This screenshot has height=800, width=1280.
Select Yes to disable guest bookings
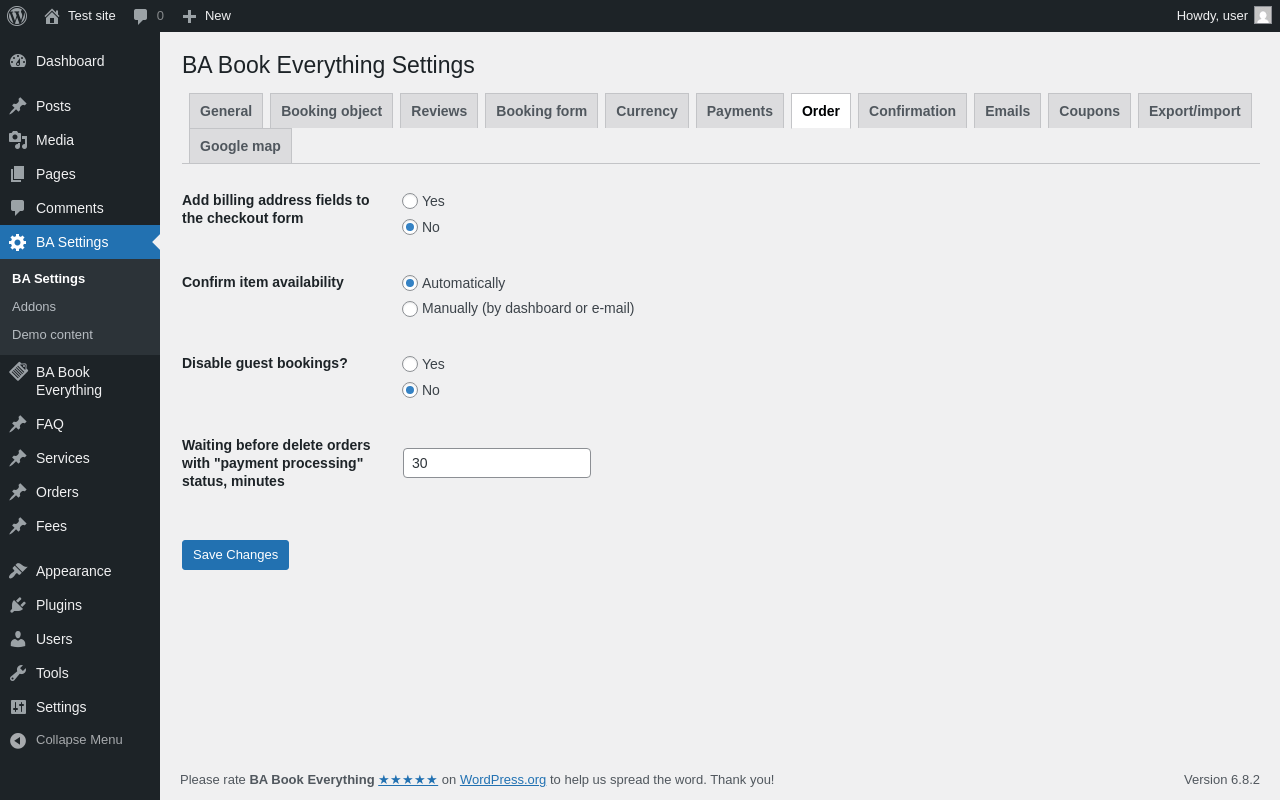[410, 364]
